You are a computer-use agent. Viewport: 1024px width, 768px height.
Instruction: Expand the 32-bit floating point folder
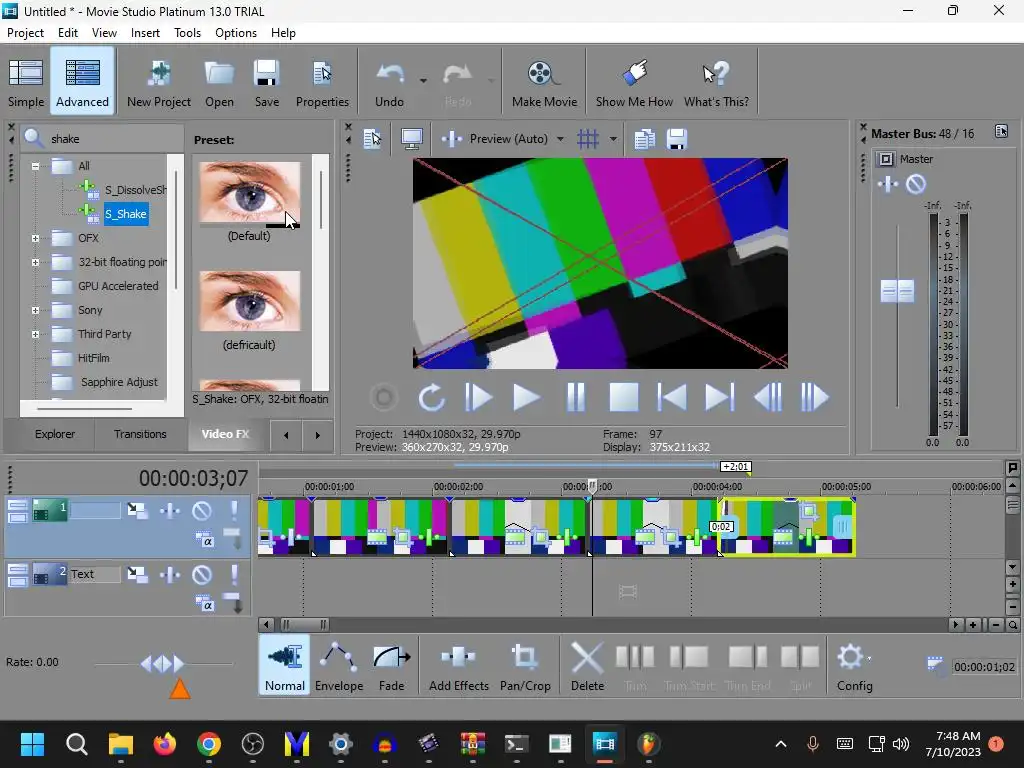tap(35, 263)
